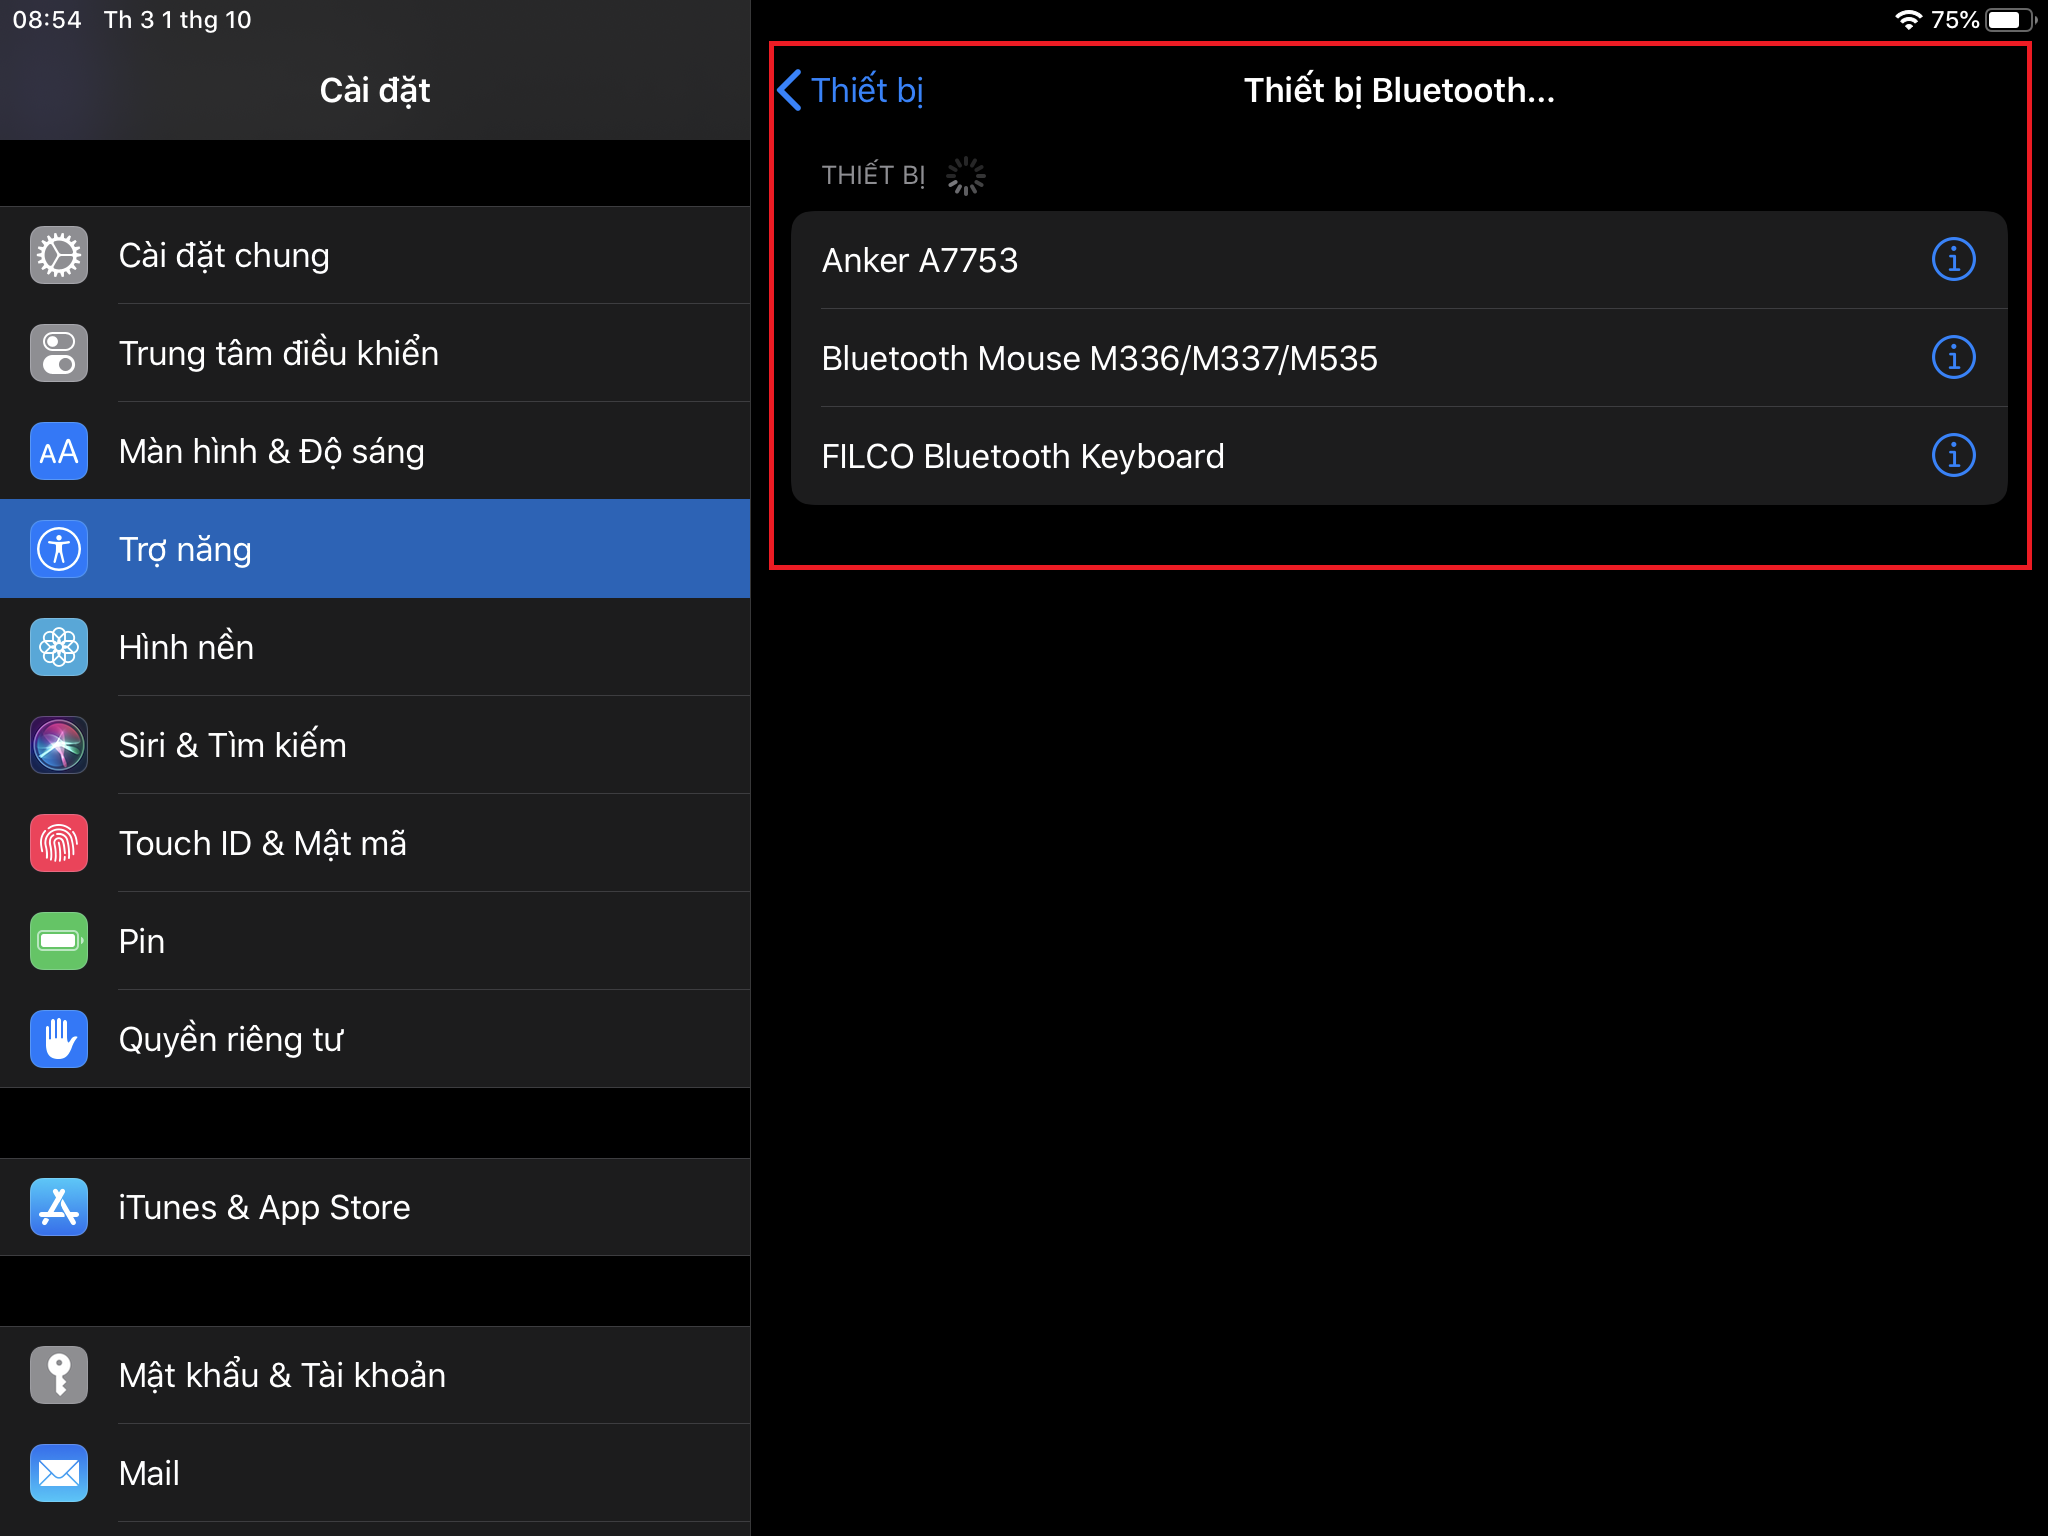The width and height of the screenshot is (2048, 1536).
Task: Tap the green Pin battery icon
Action: (x=59, y=941)
